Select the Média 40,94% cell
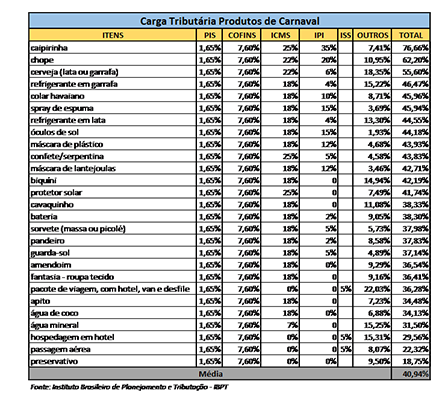This screenshot has height=393, width=448. [x=411, y=374]
